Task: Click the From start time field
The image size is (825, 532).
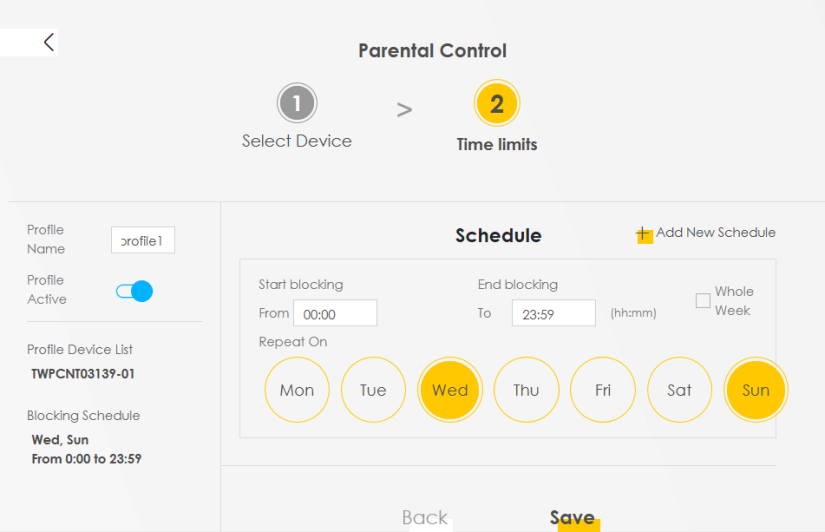Action: click(335, 314)
